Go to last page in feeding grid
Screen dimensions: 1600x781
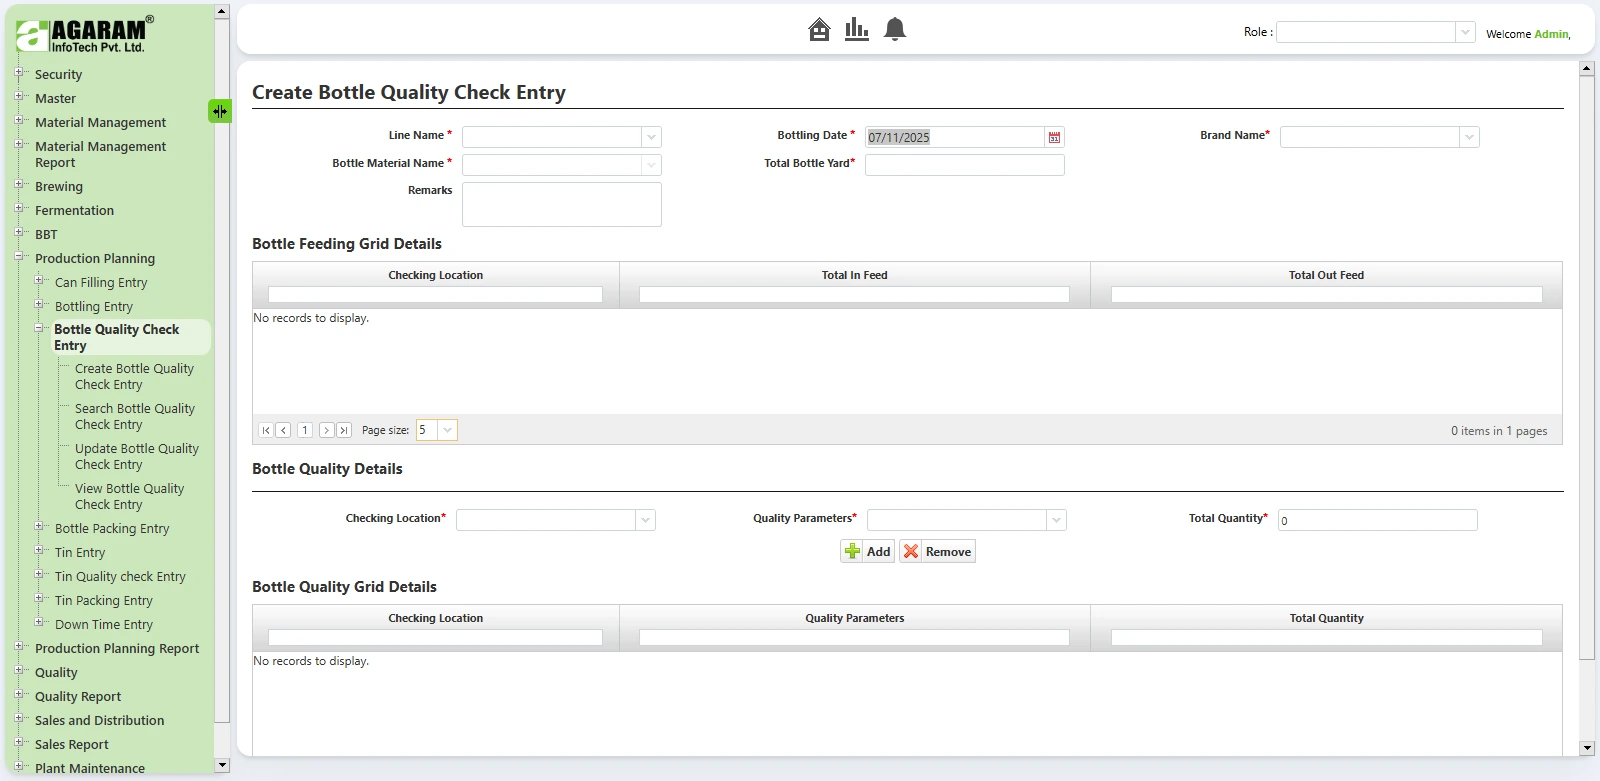tap(344, 430)
